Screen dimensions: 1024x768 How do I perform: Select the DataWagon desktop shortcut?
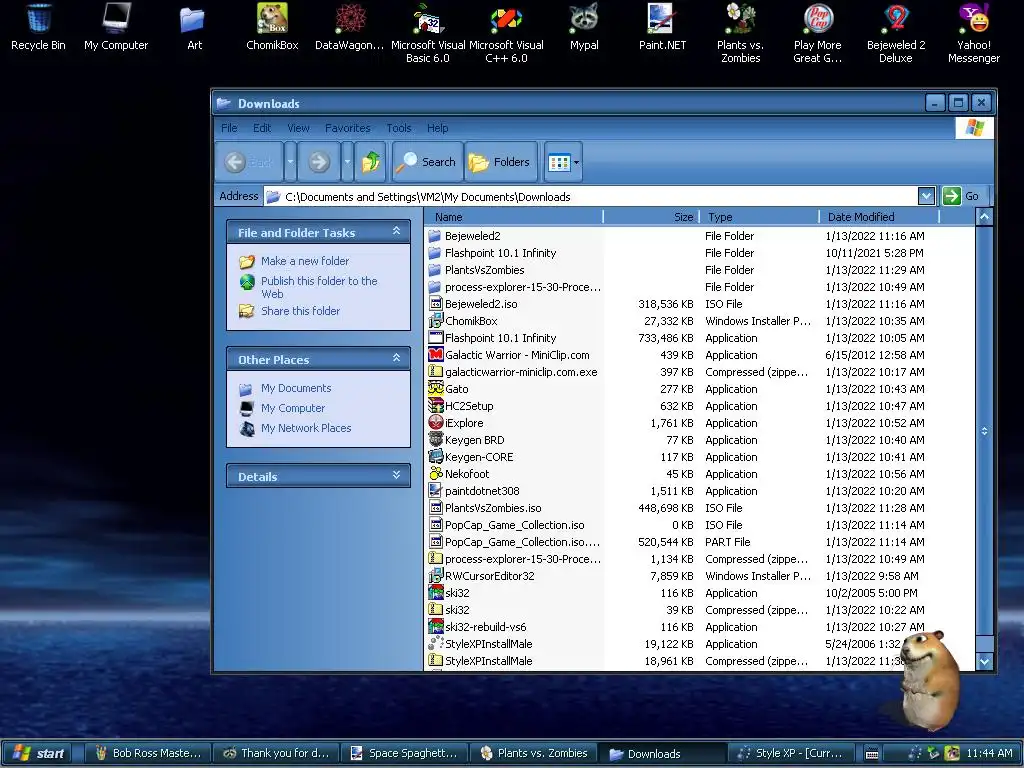[349, 26]
